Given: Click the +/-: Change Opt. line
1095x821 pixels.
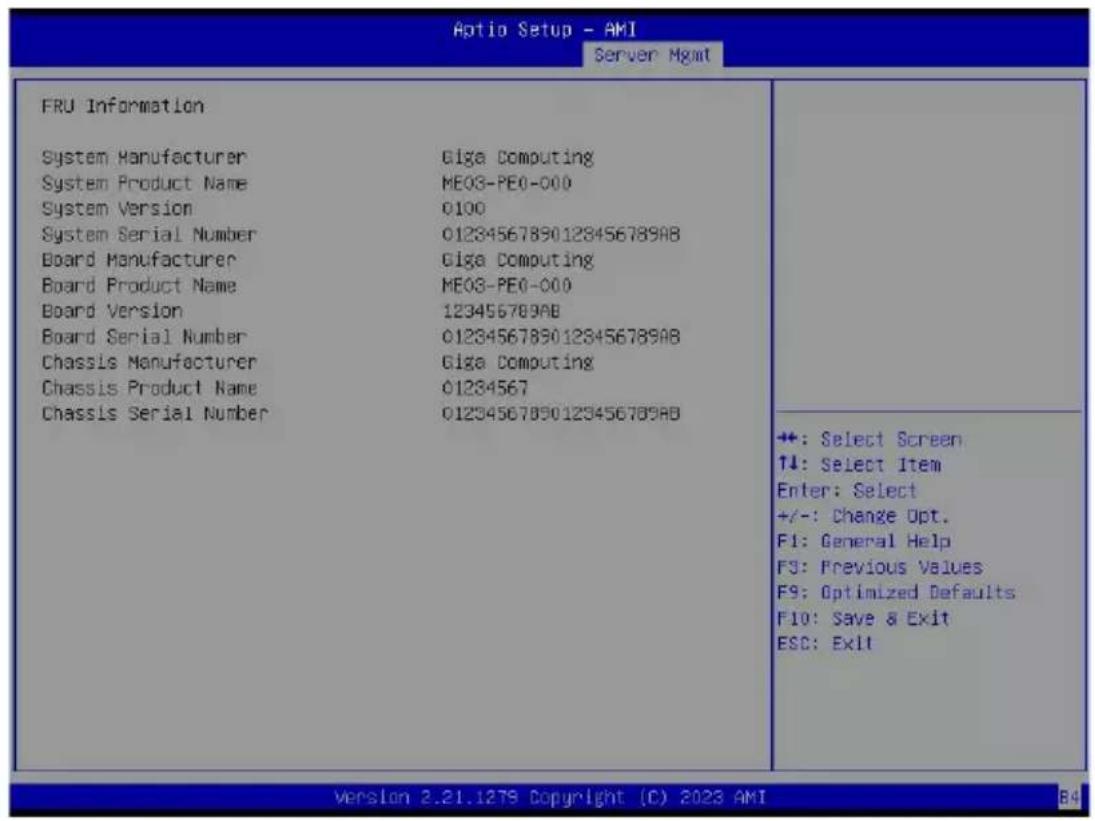Looking at the screenshot, I should [x=863, y=516].
